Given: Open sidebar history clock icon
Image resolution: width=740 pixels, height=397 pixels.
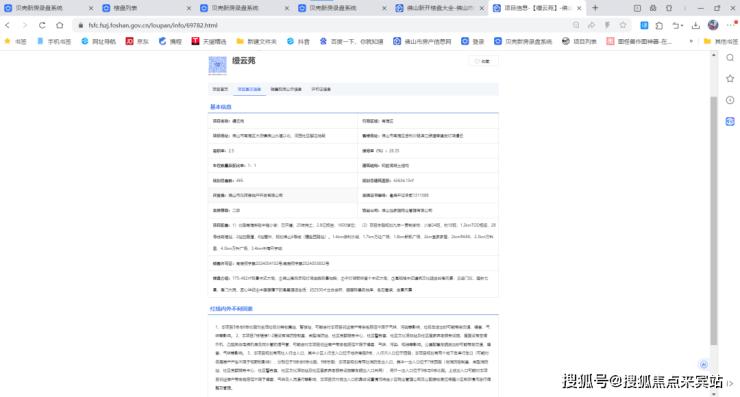Looking at the screenshot, I should pos(730,100).
